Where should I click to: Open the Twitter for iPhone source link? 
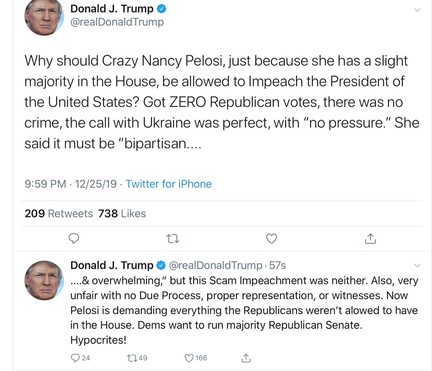point(169,184)
